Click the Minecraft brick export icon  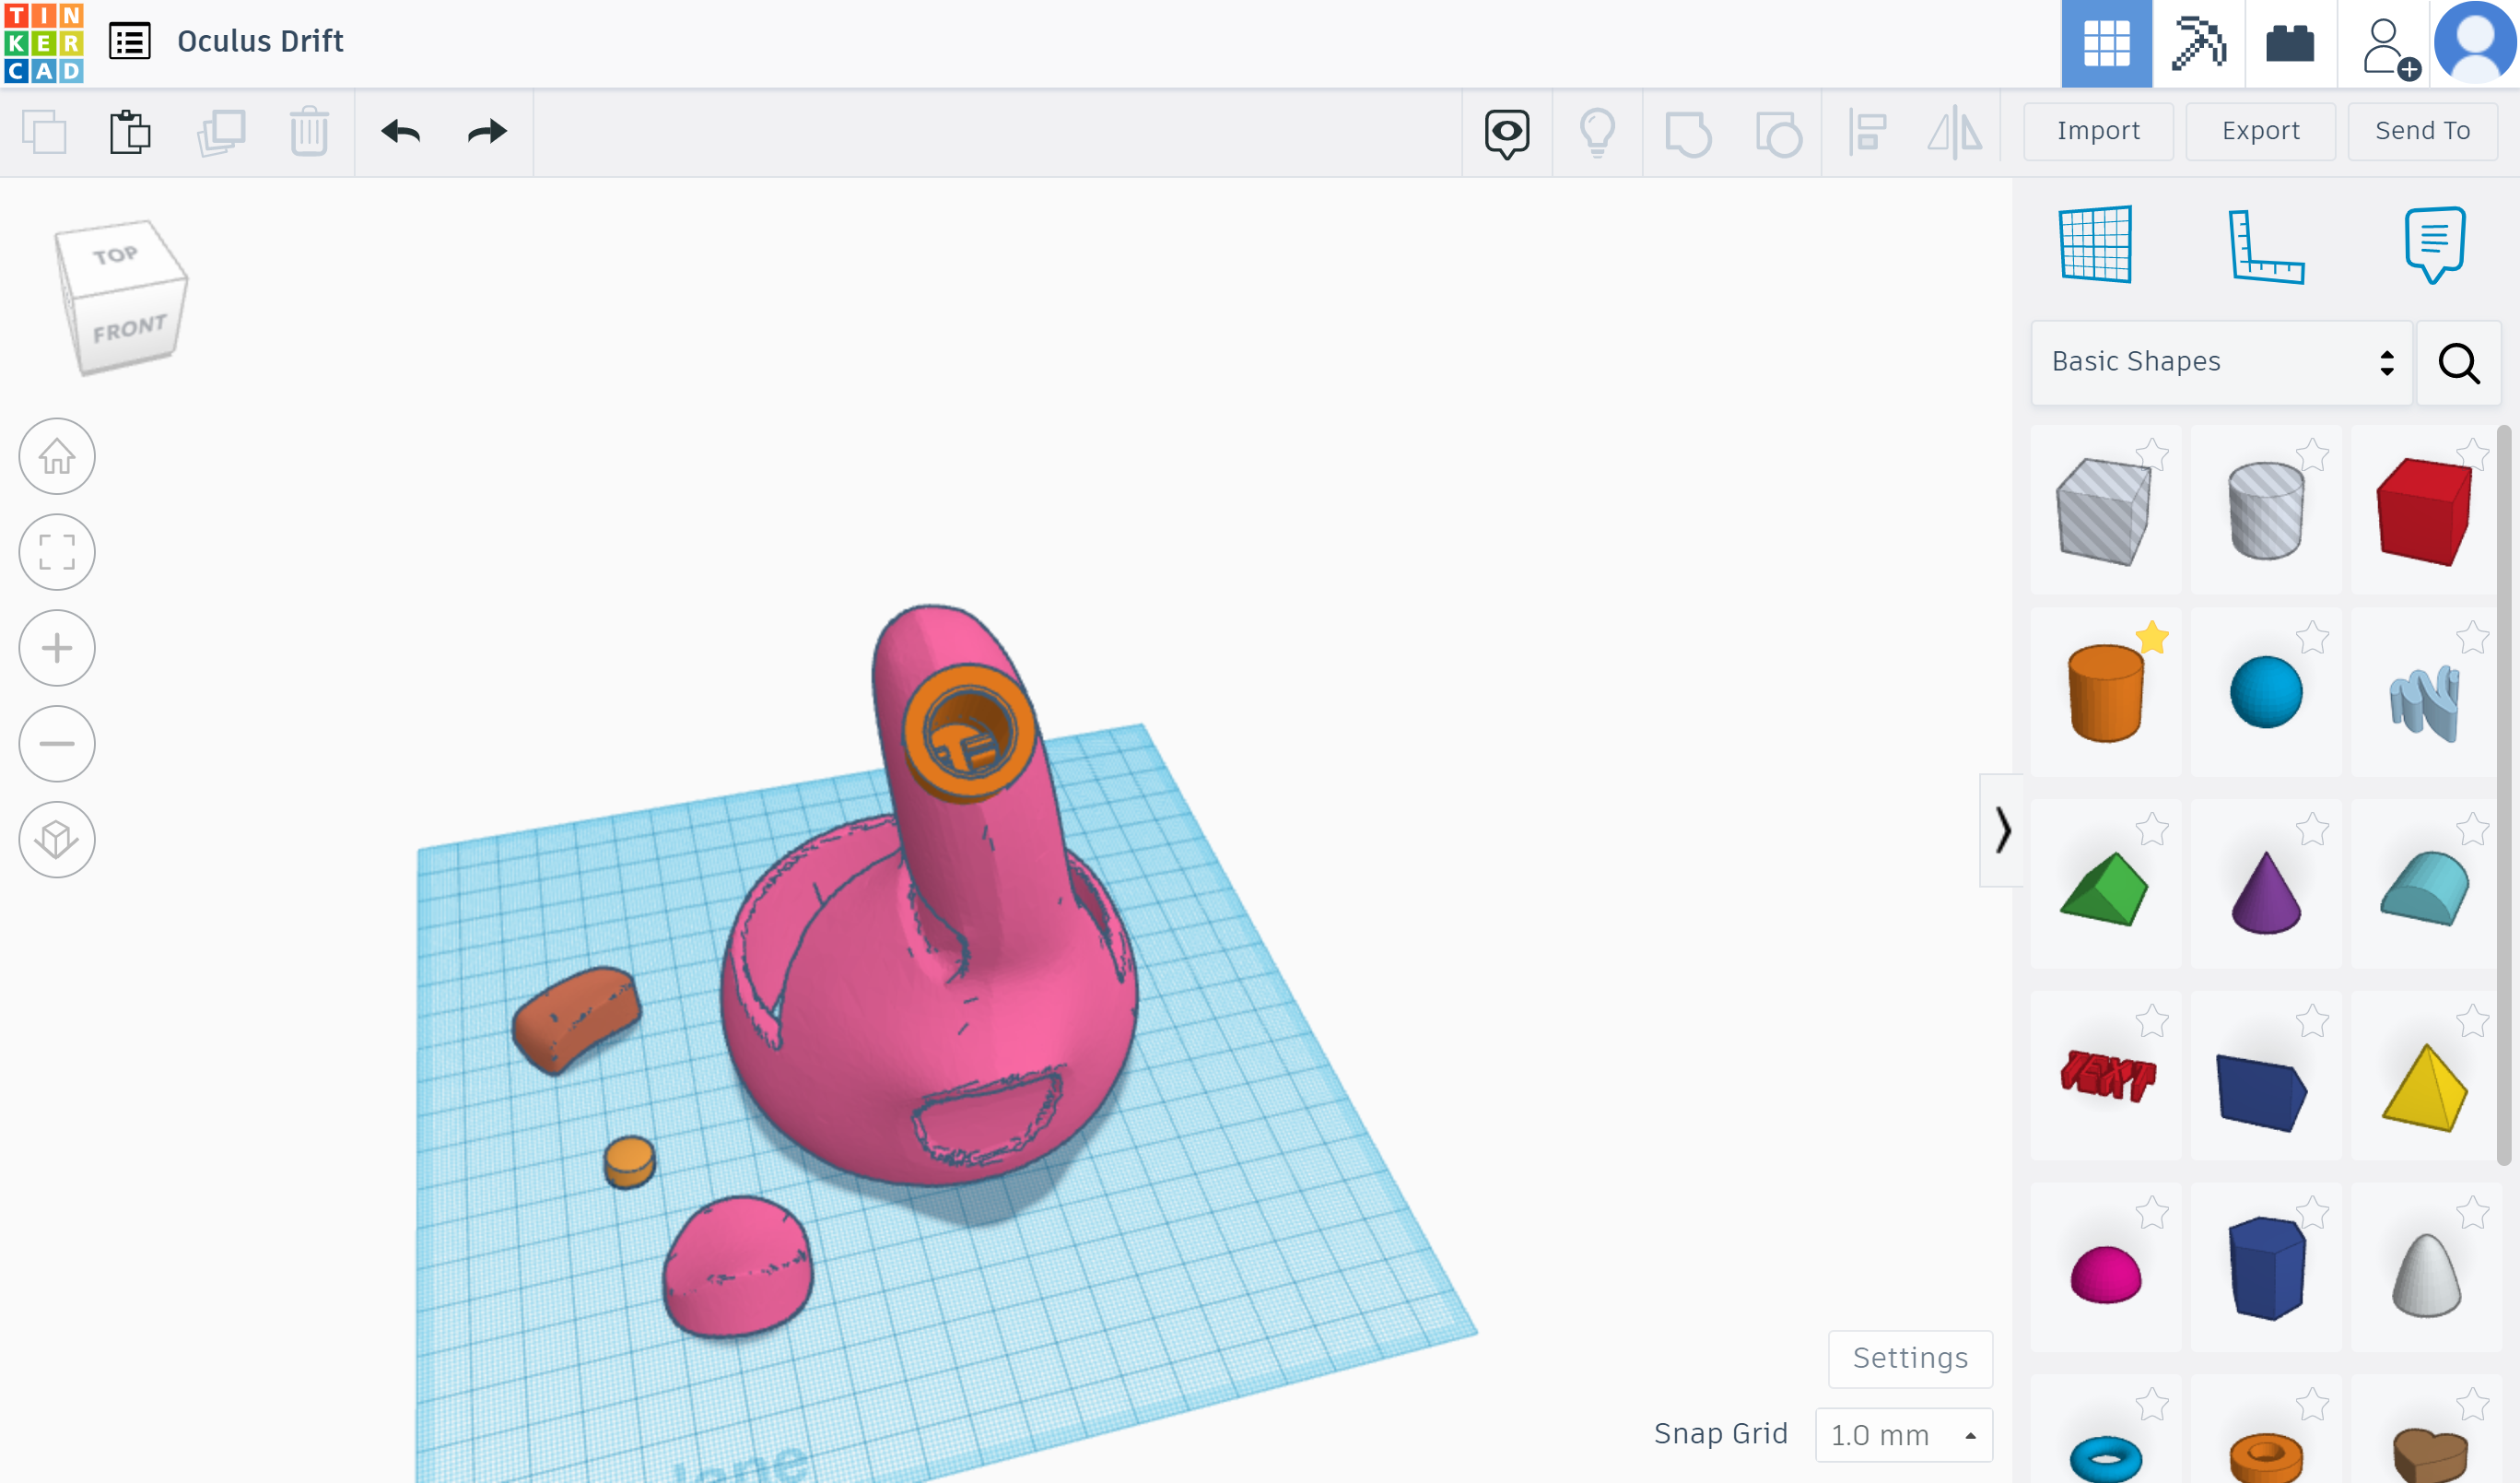pyautogui.click(x=2291, y=42)
